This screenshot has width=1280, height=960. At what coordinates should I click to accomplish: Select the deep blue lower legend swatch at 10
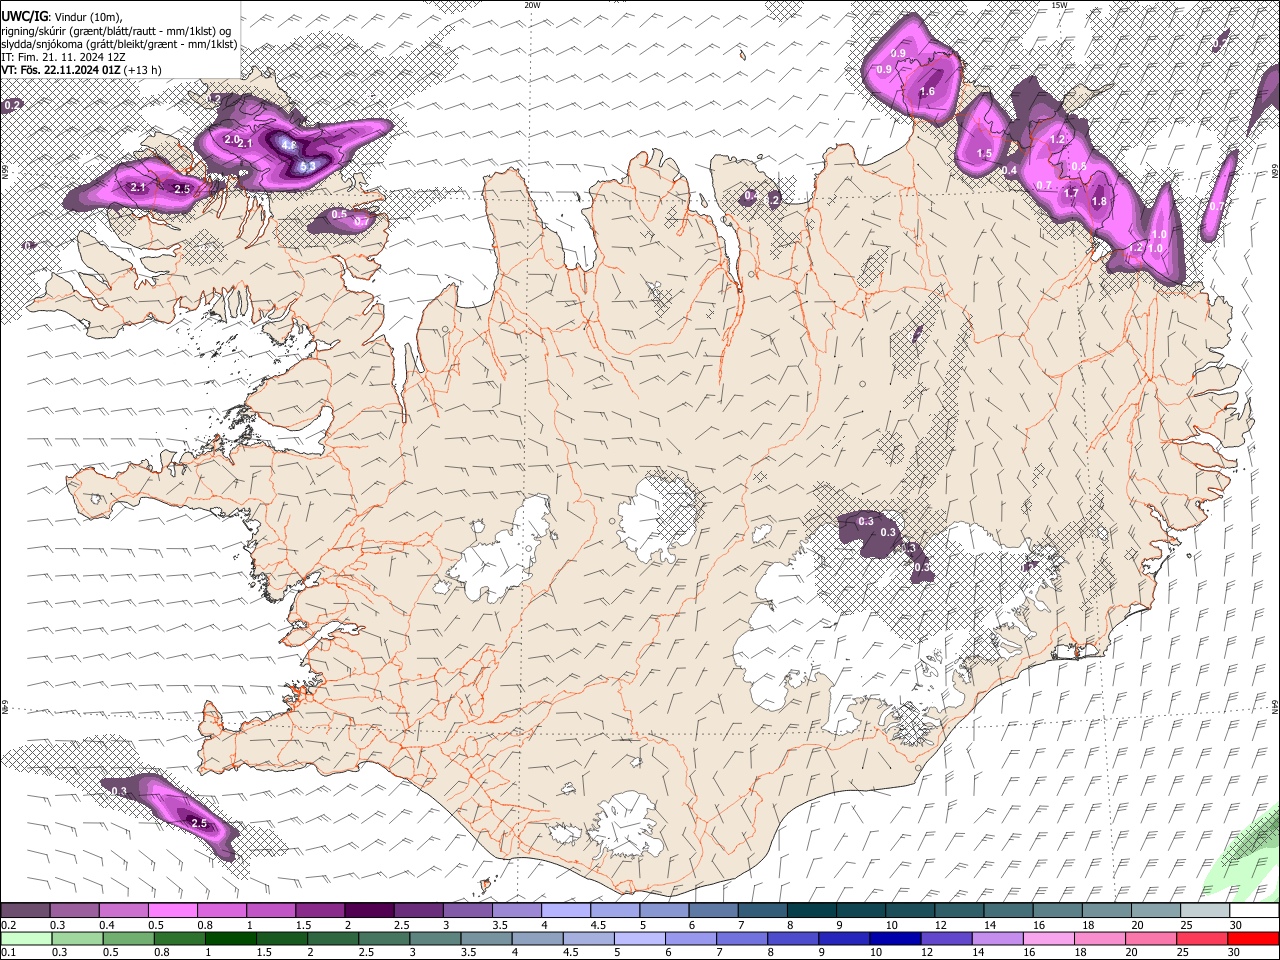pyautogui.click(x=895, y=938)
